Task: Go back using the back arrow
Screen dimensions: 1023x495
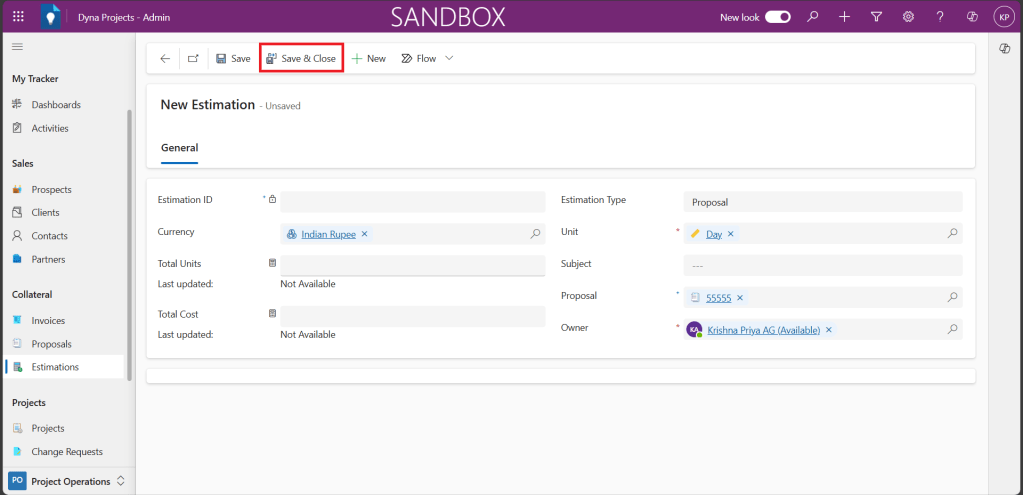Action: [x=165, y=59]
